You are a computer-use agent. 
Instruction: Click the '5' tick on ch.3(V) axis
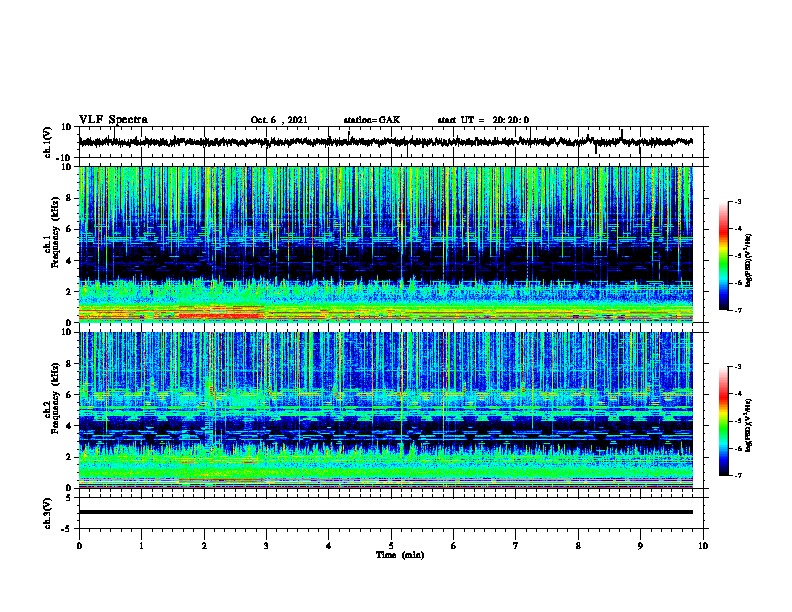[x=69, y=497]
